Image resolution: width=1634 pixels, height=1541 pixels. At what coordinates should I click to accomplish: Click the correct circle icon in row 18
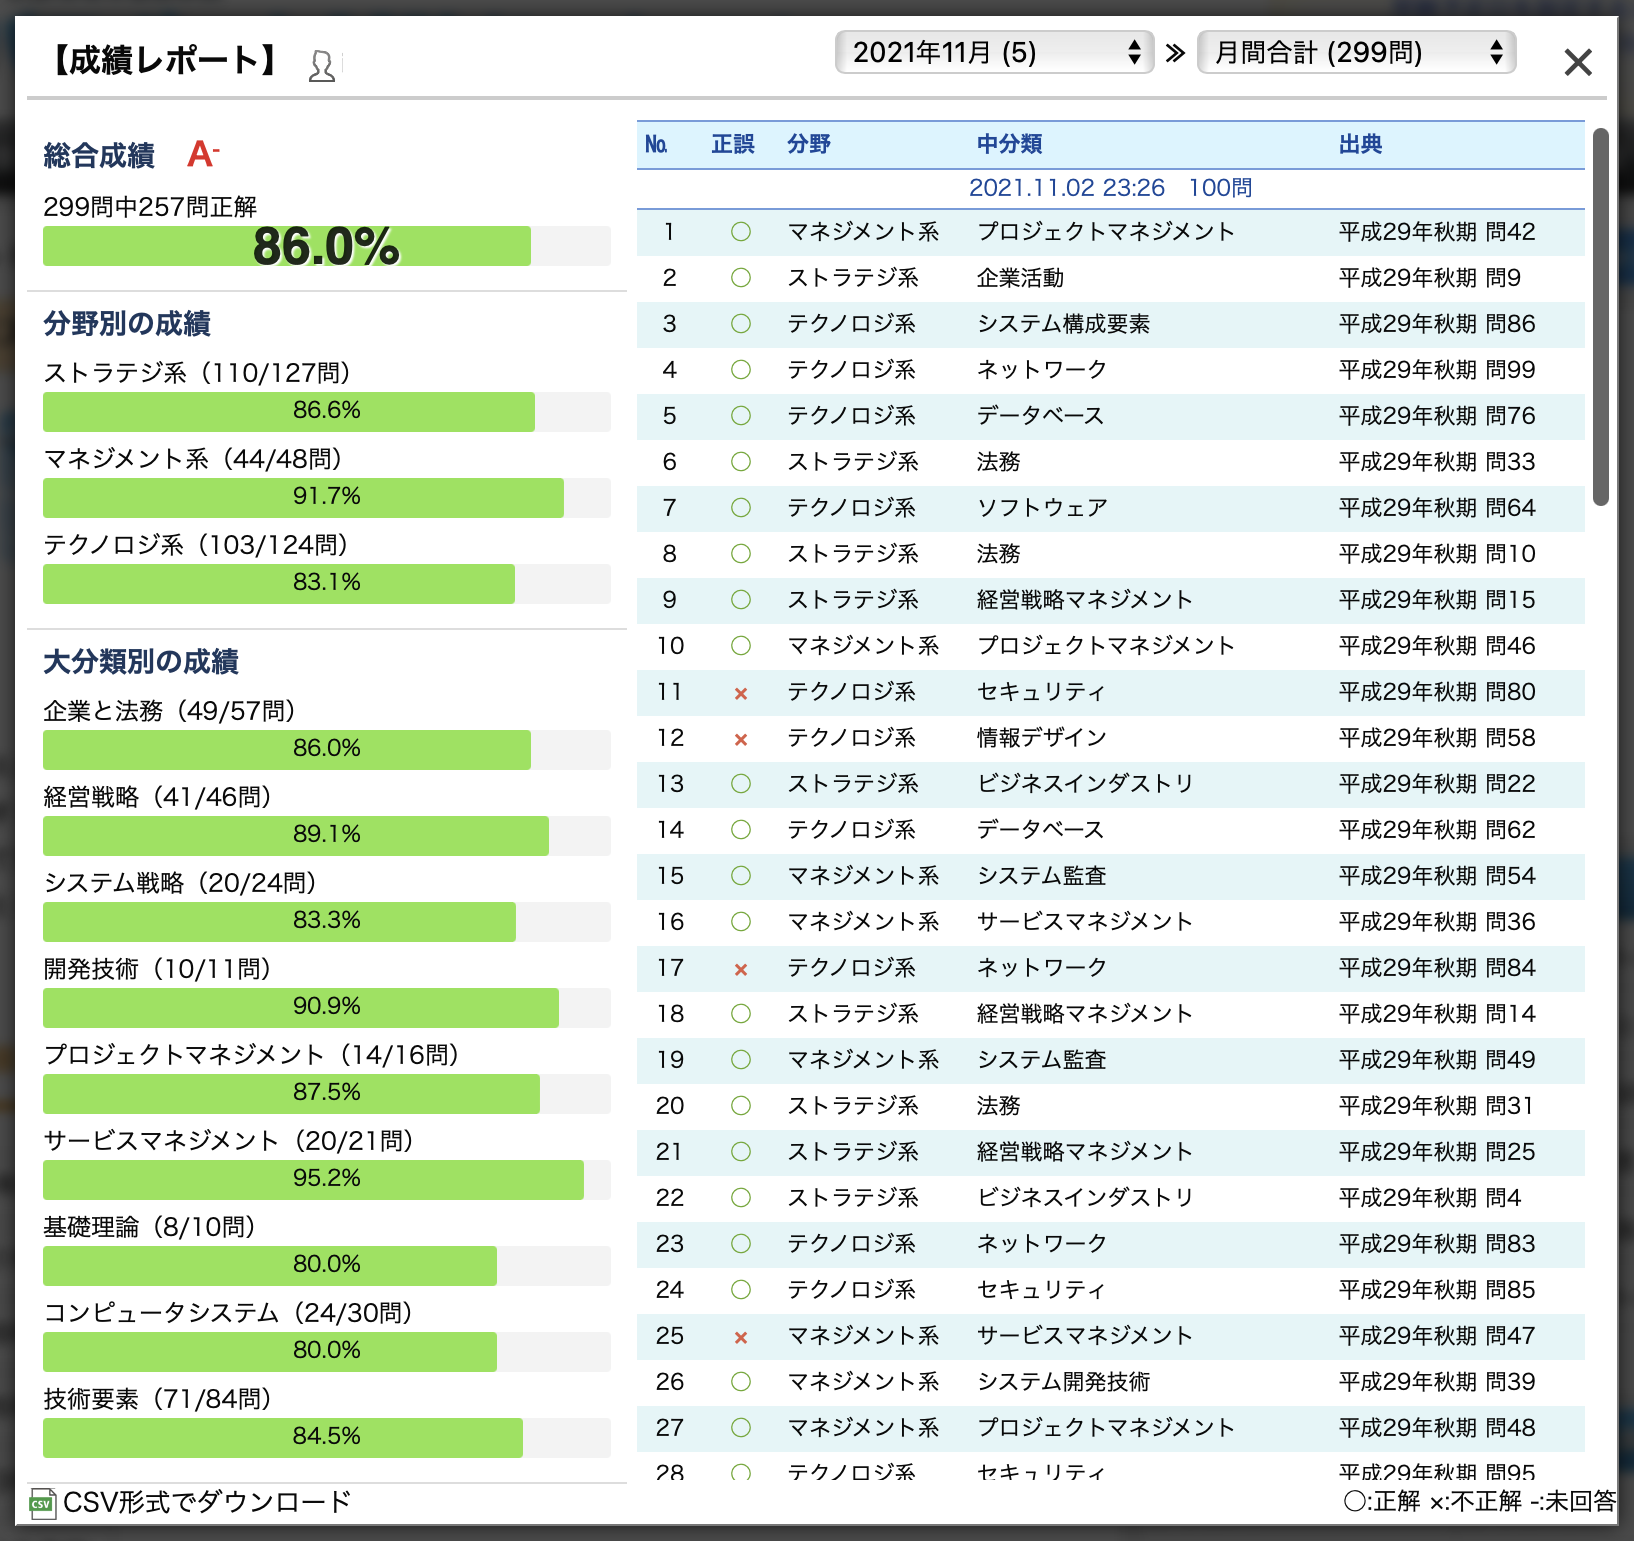tap(741, 1014)
